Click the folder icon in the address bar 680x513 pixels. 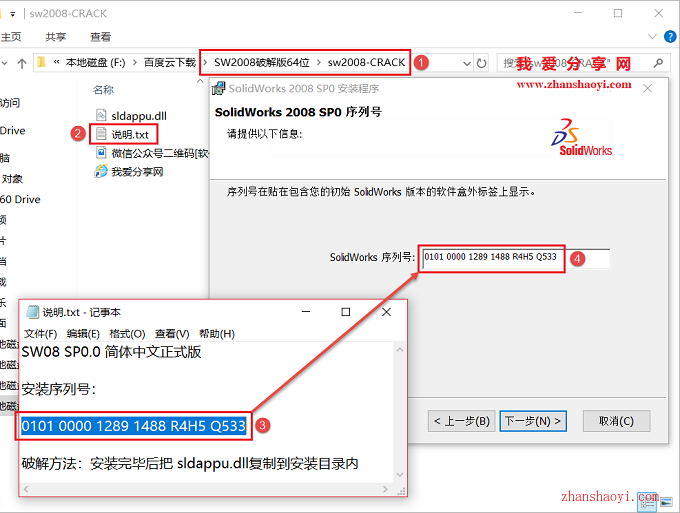point(41,63)
